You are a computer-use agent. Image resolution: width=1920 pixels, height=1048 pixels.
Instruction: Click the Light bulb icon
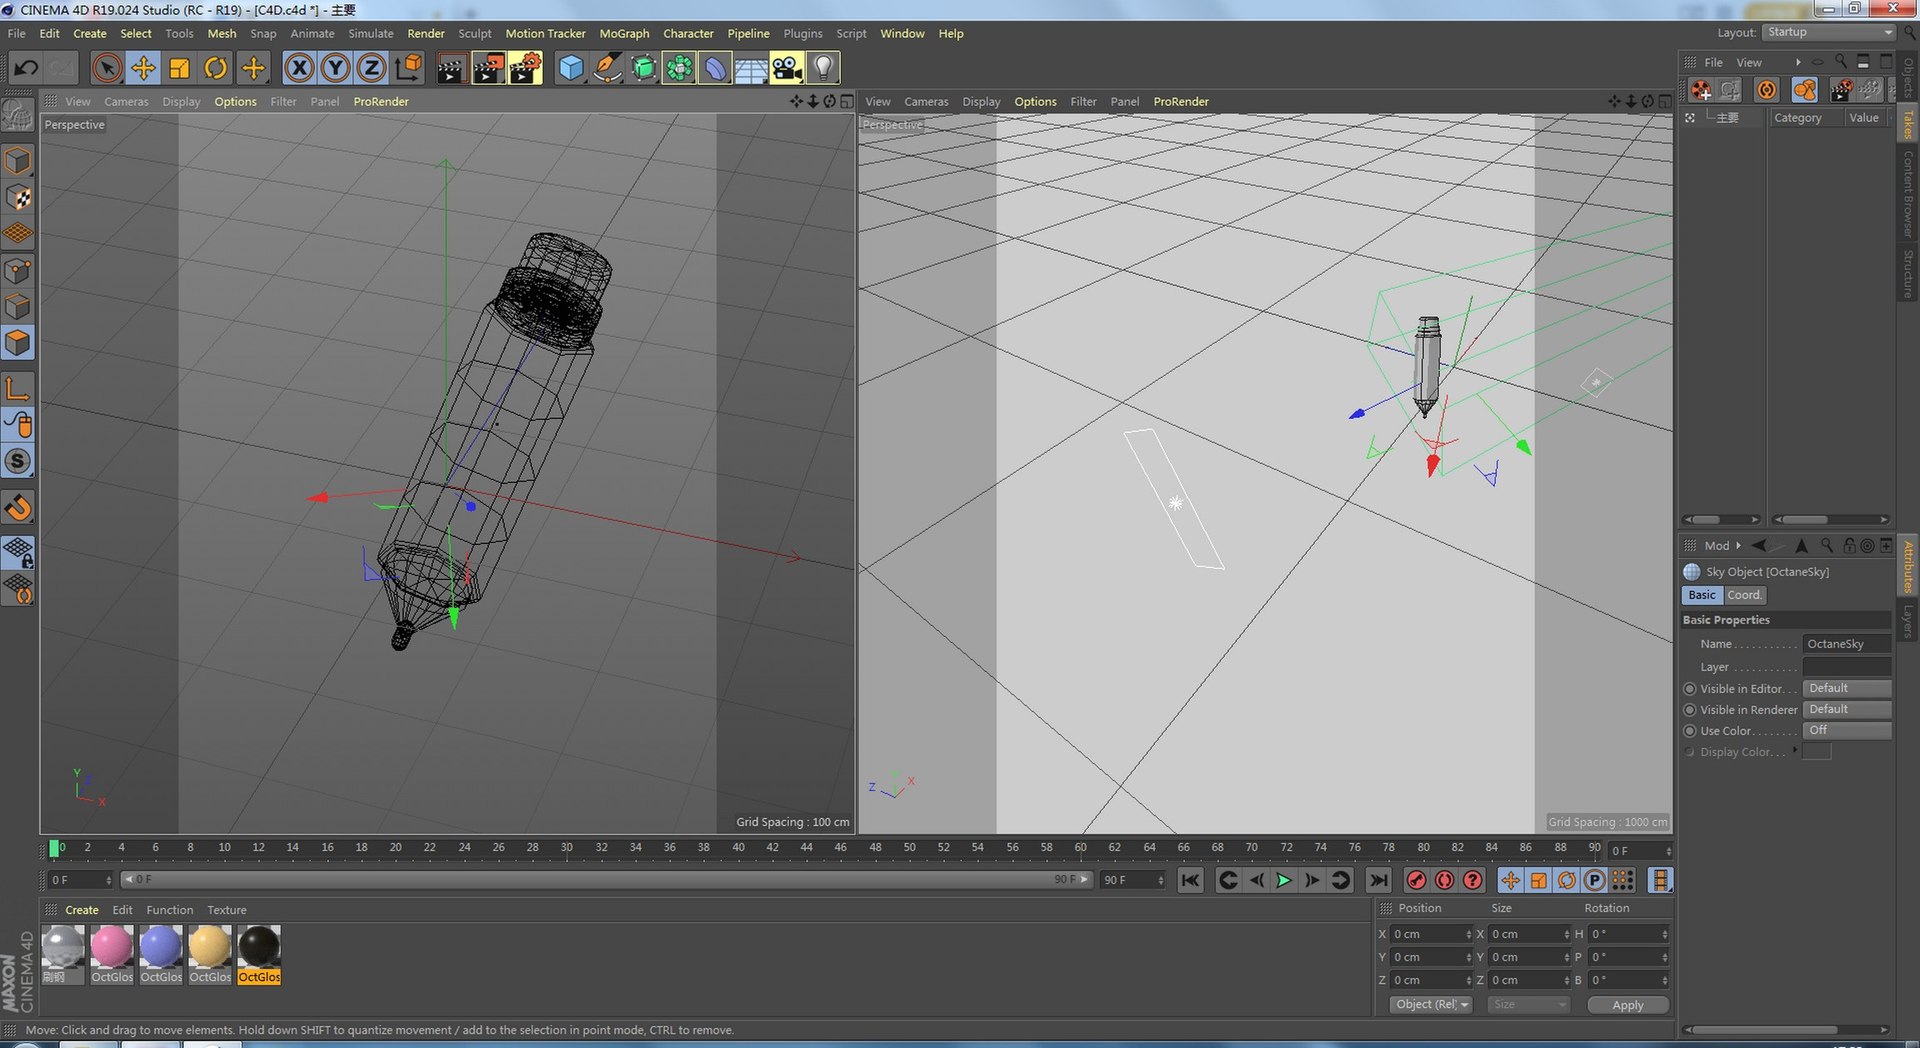(x=822, y=68)
